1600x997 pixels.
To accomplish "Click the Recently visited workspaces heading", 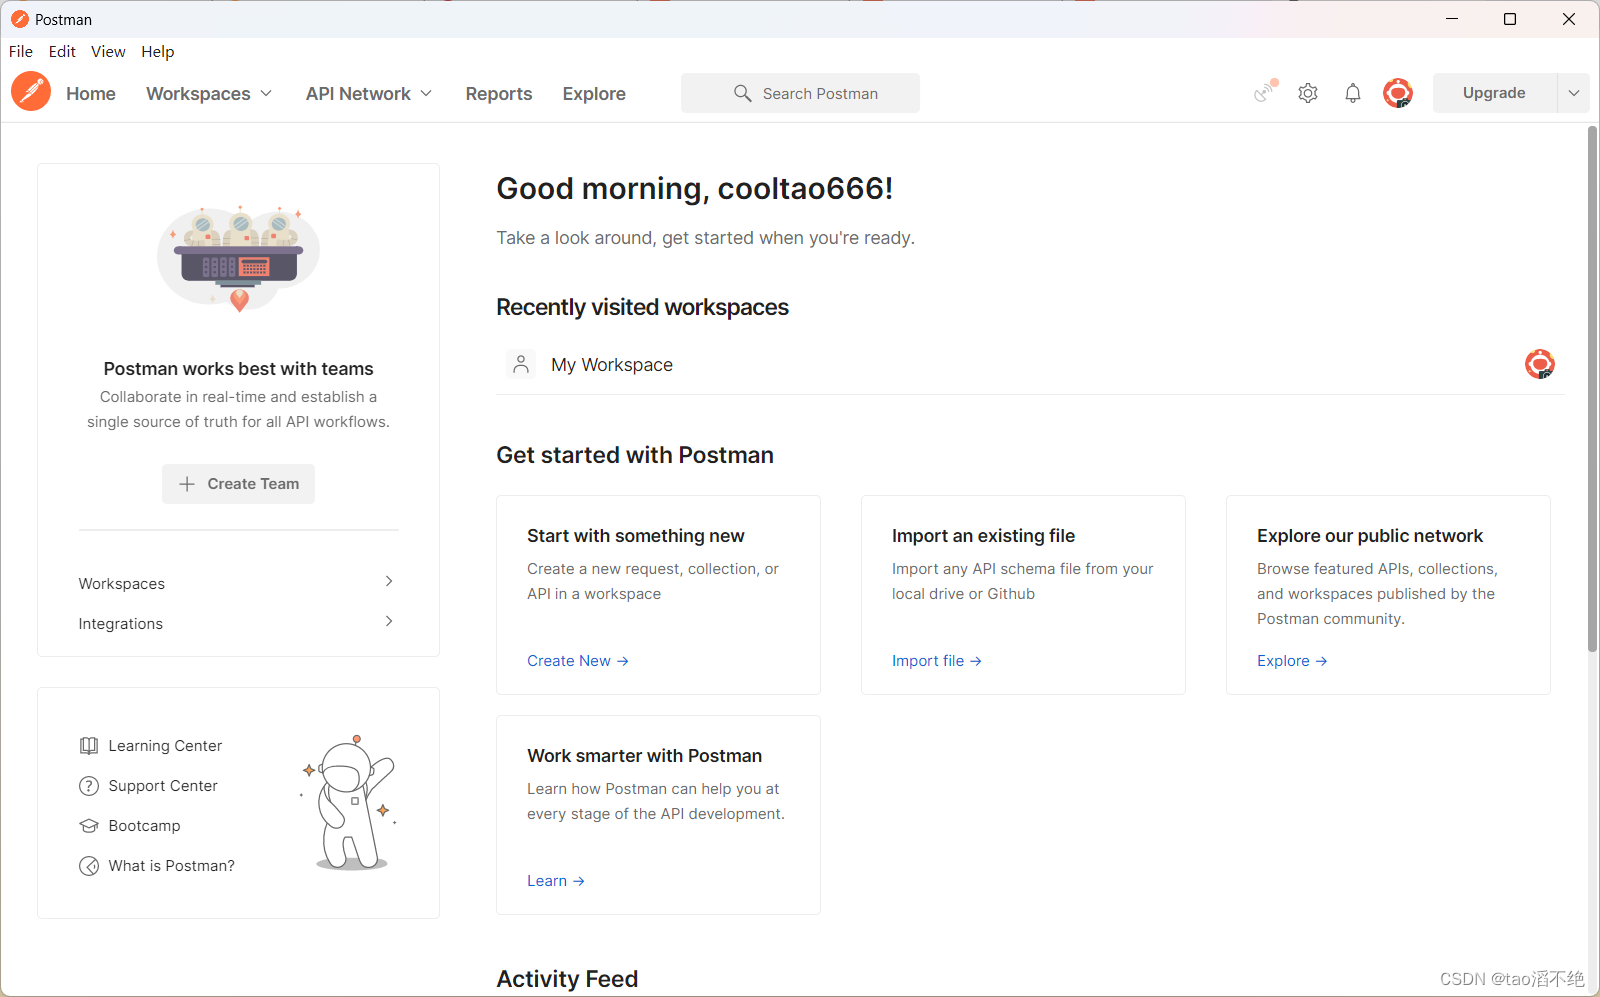I will tap(642, 308).
